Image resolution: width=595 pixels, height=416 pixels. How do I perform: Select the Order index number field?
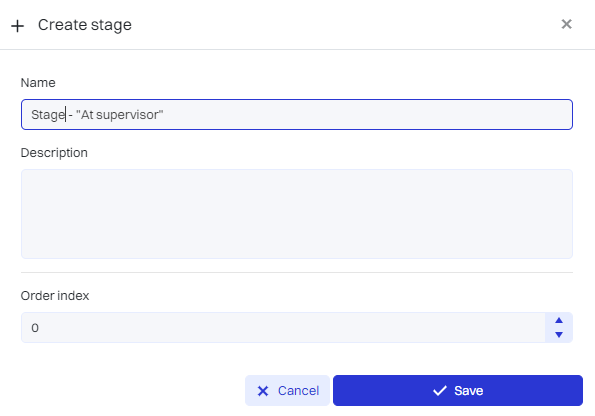[x=283, y=328]
